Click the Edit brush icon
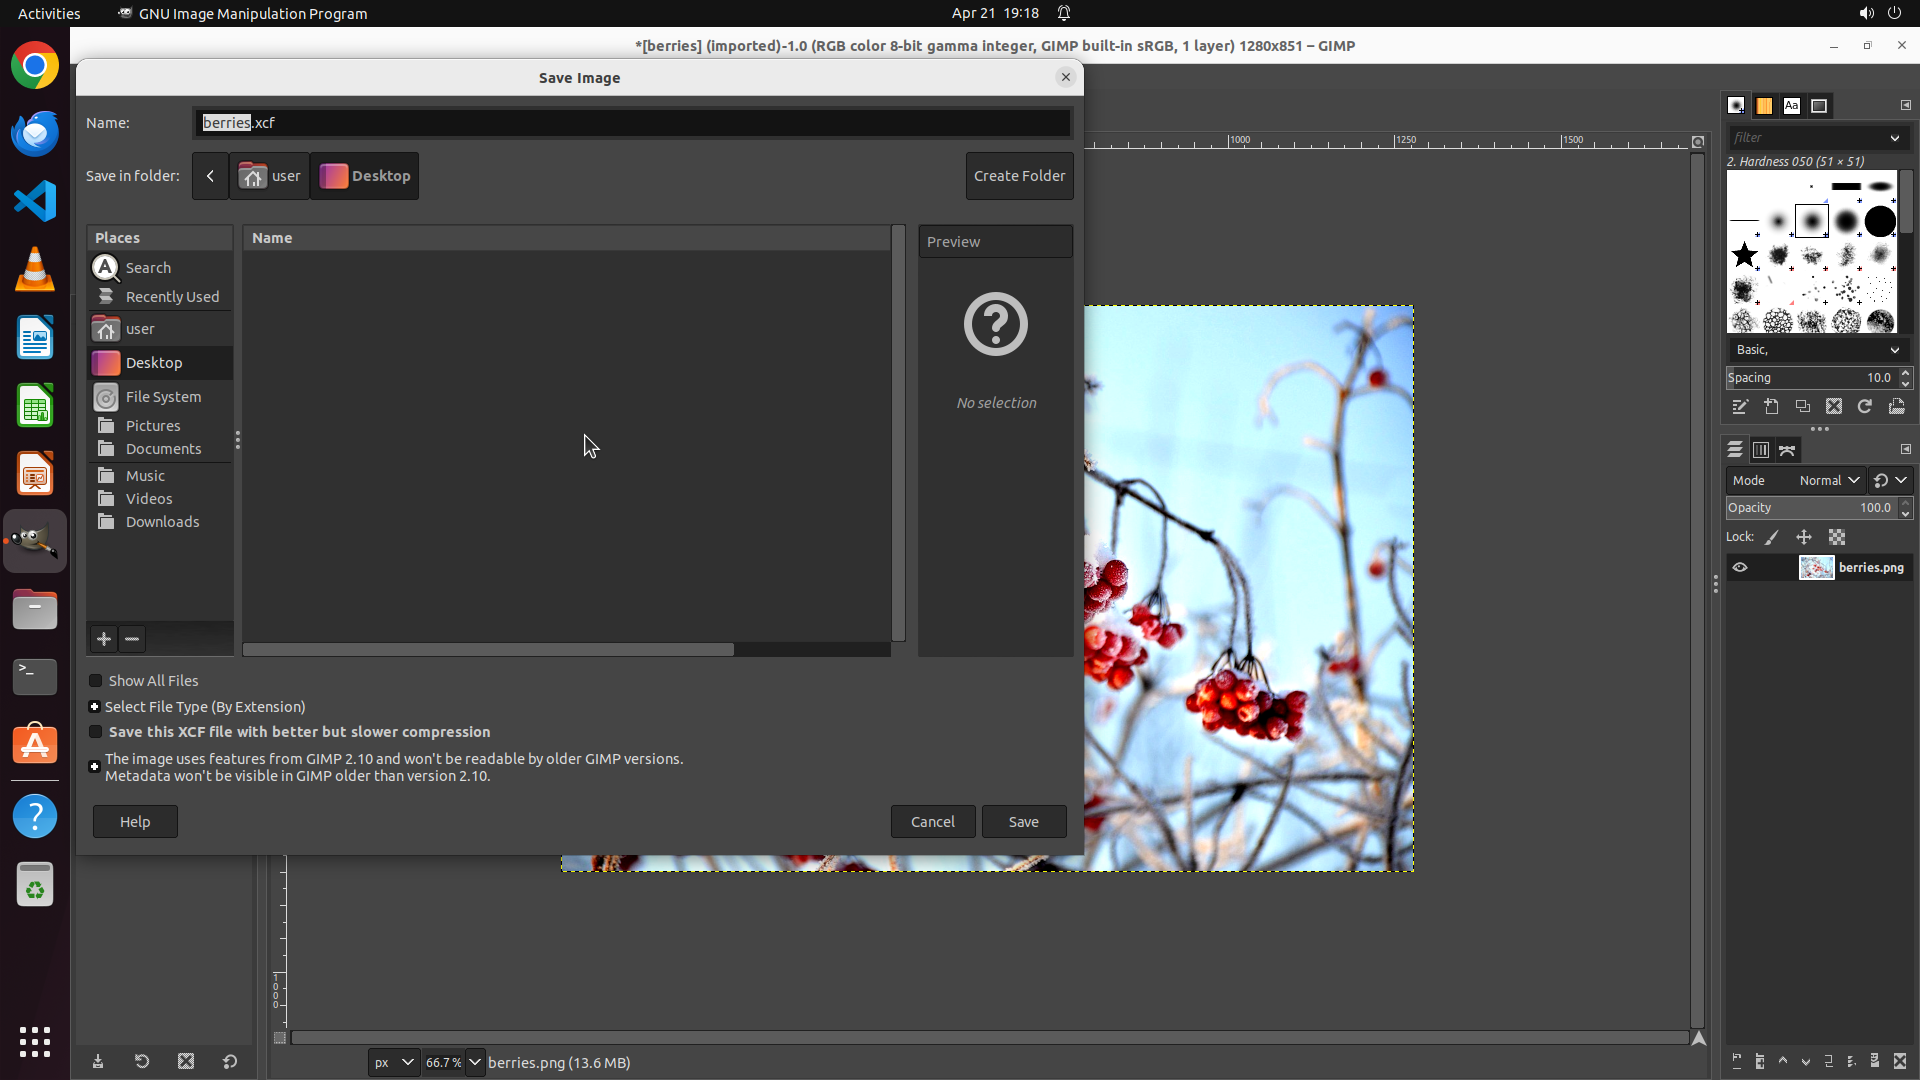 (x=1740, y=407)
